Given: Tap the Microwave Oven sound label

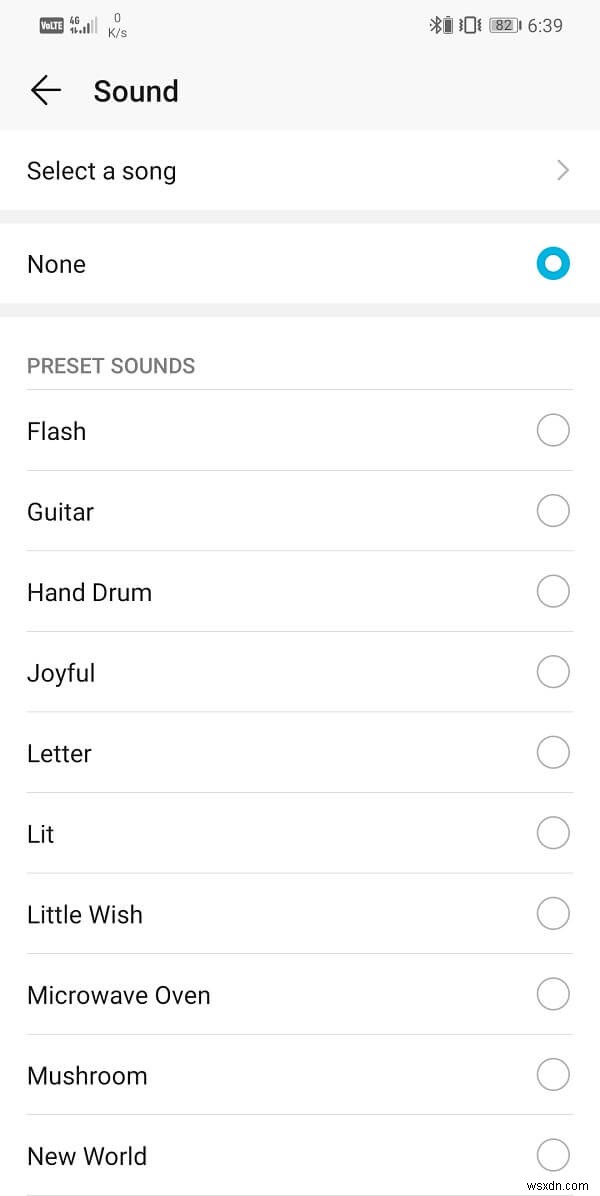Looking at the screenshot, I should coord(119,995).
